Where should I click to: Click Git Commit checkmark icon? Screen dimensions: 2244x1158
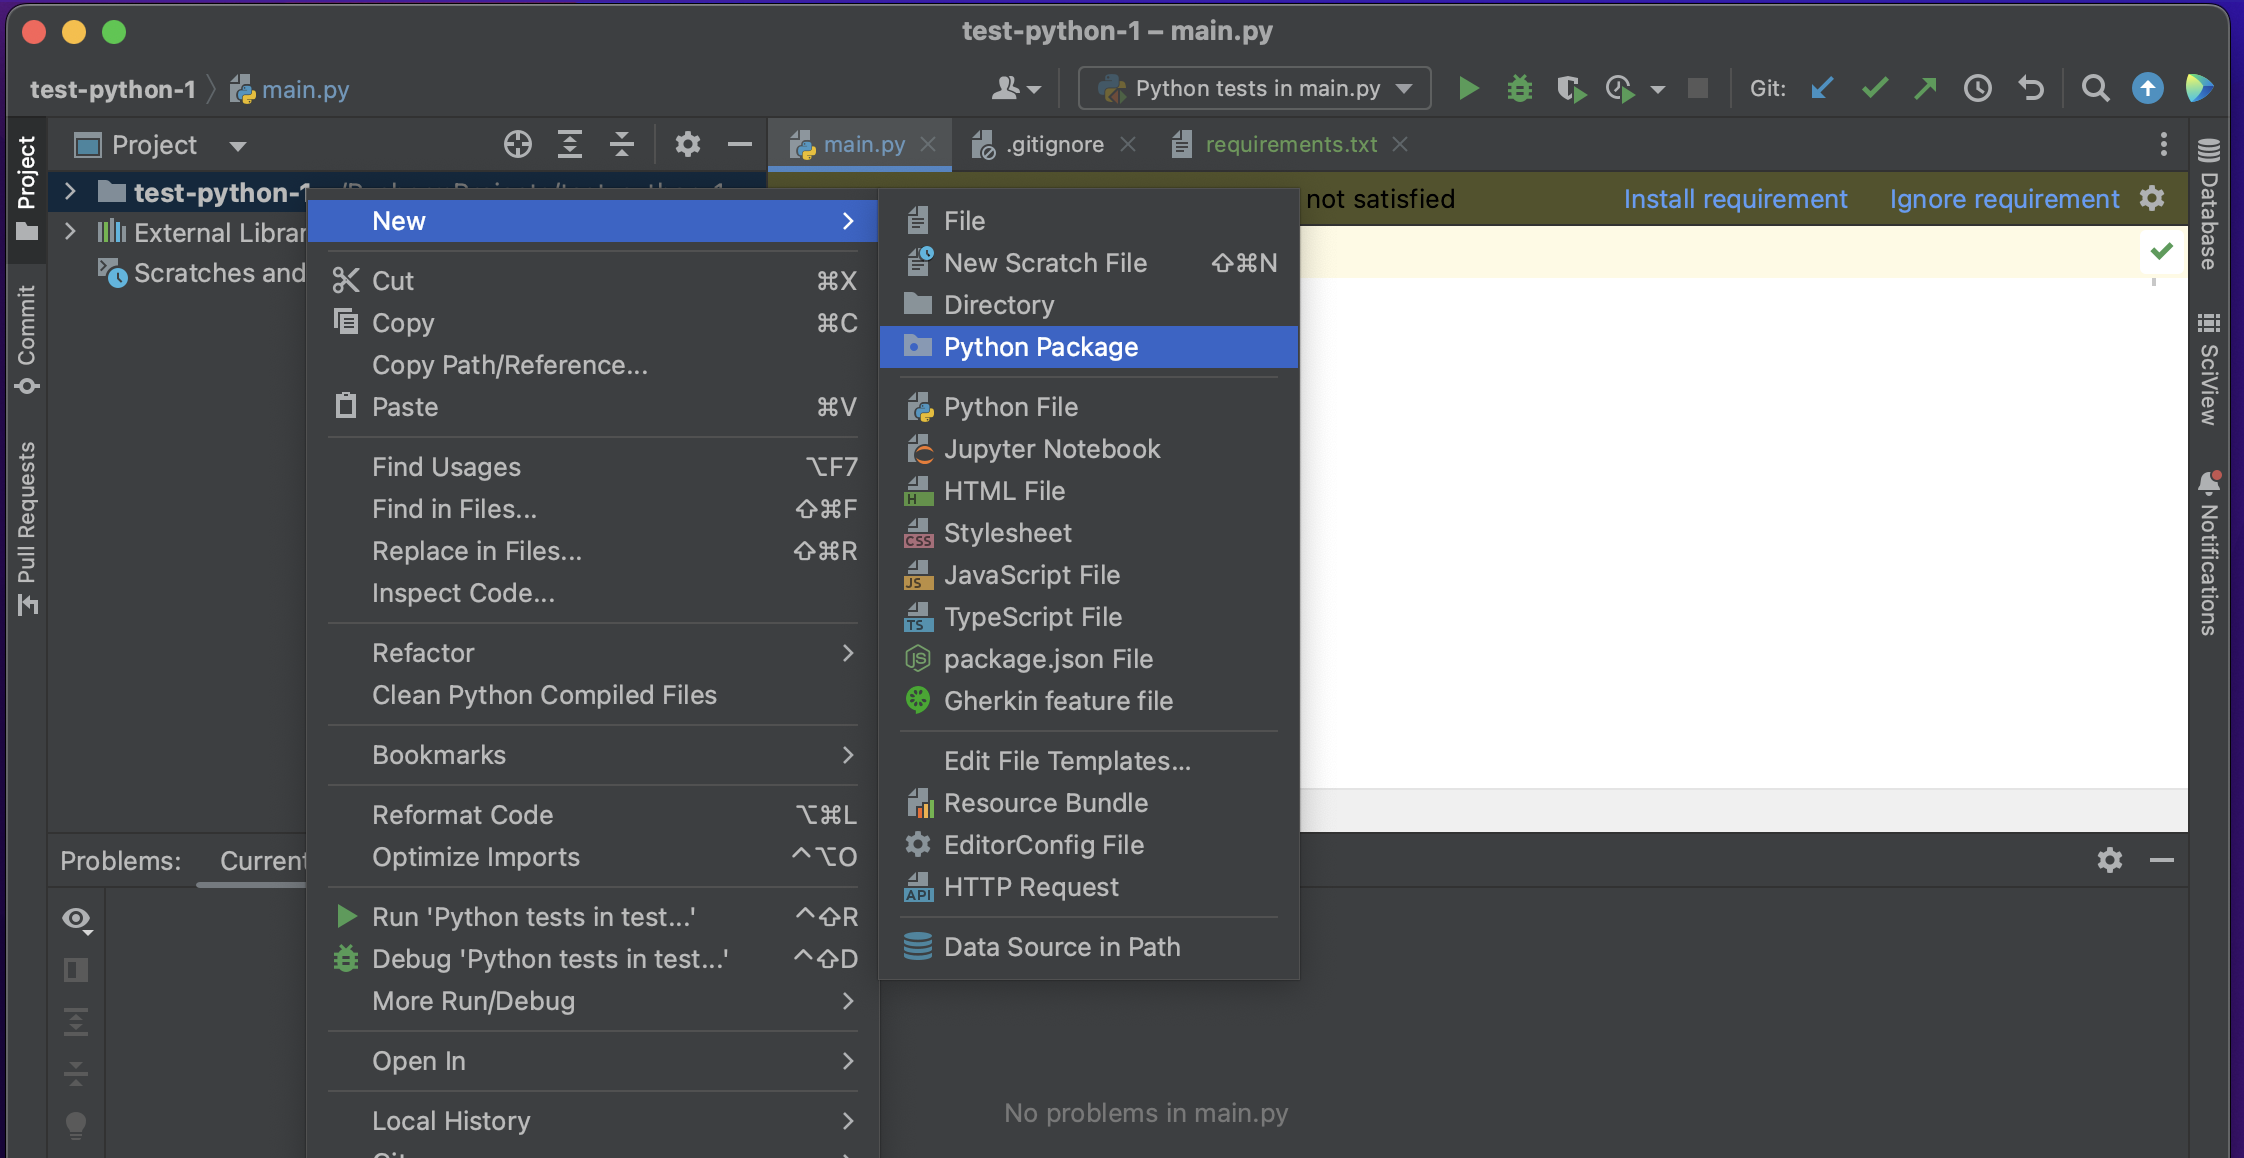1874,89
